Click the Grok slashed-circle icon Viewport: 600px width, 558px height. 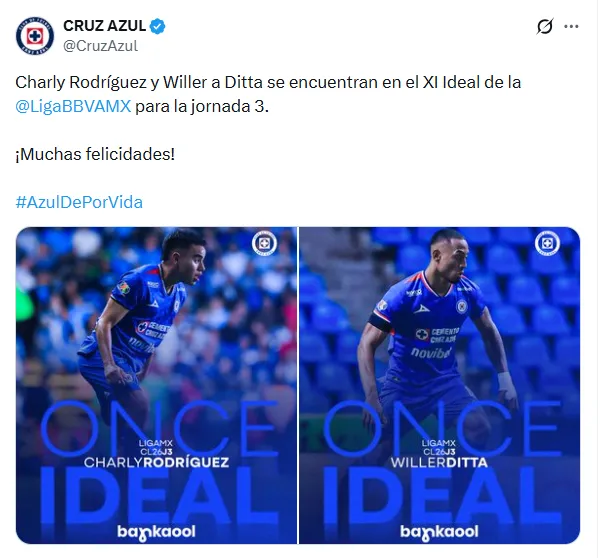tap(545, 26)
